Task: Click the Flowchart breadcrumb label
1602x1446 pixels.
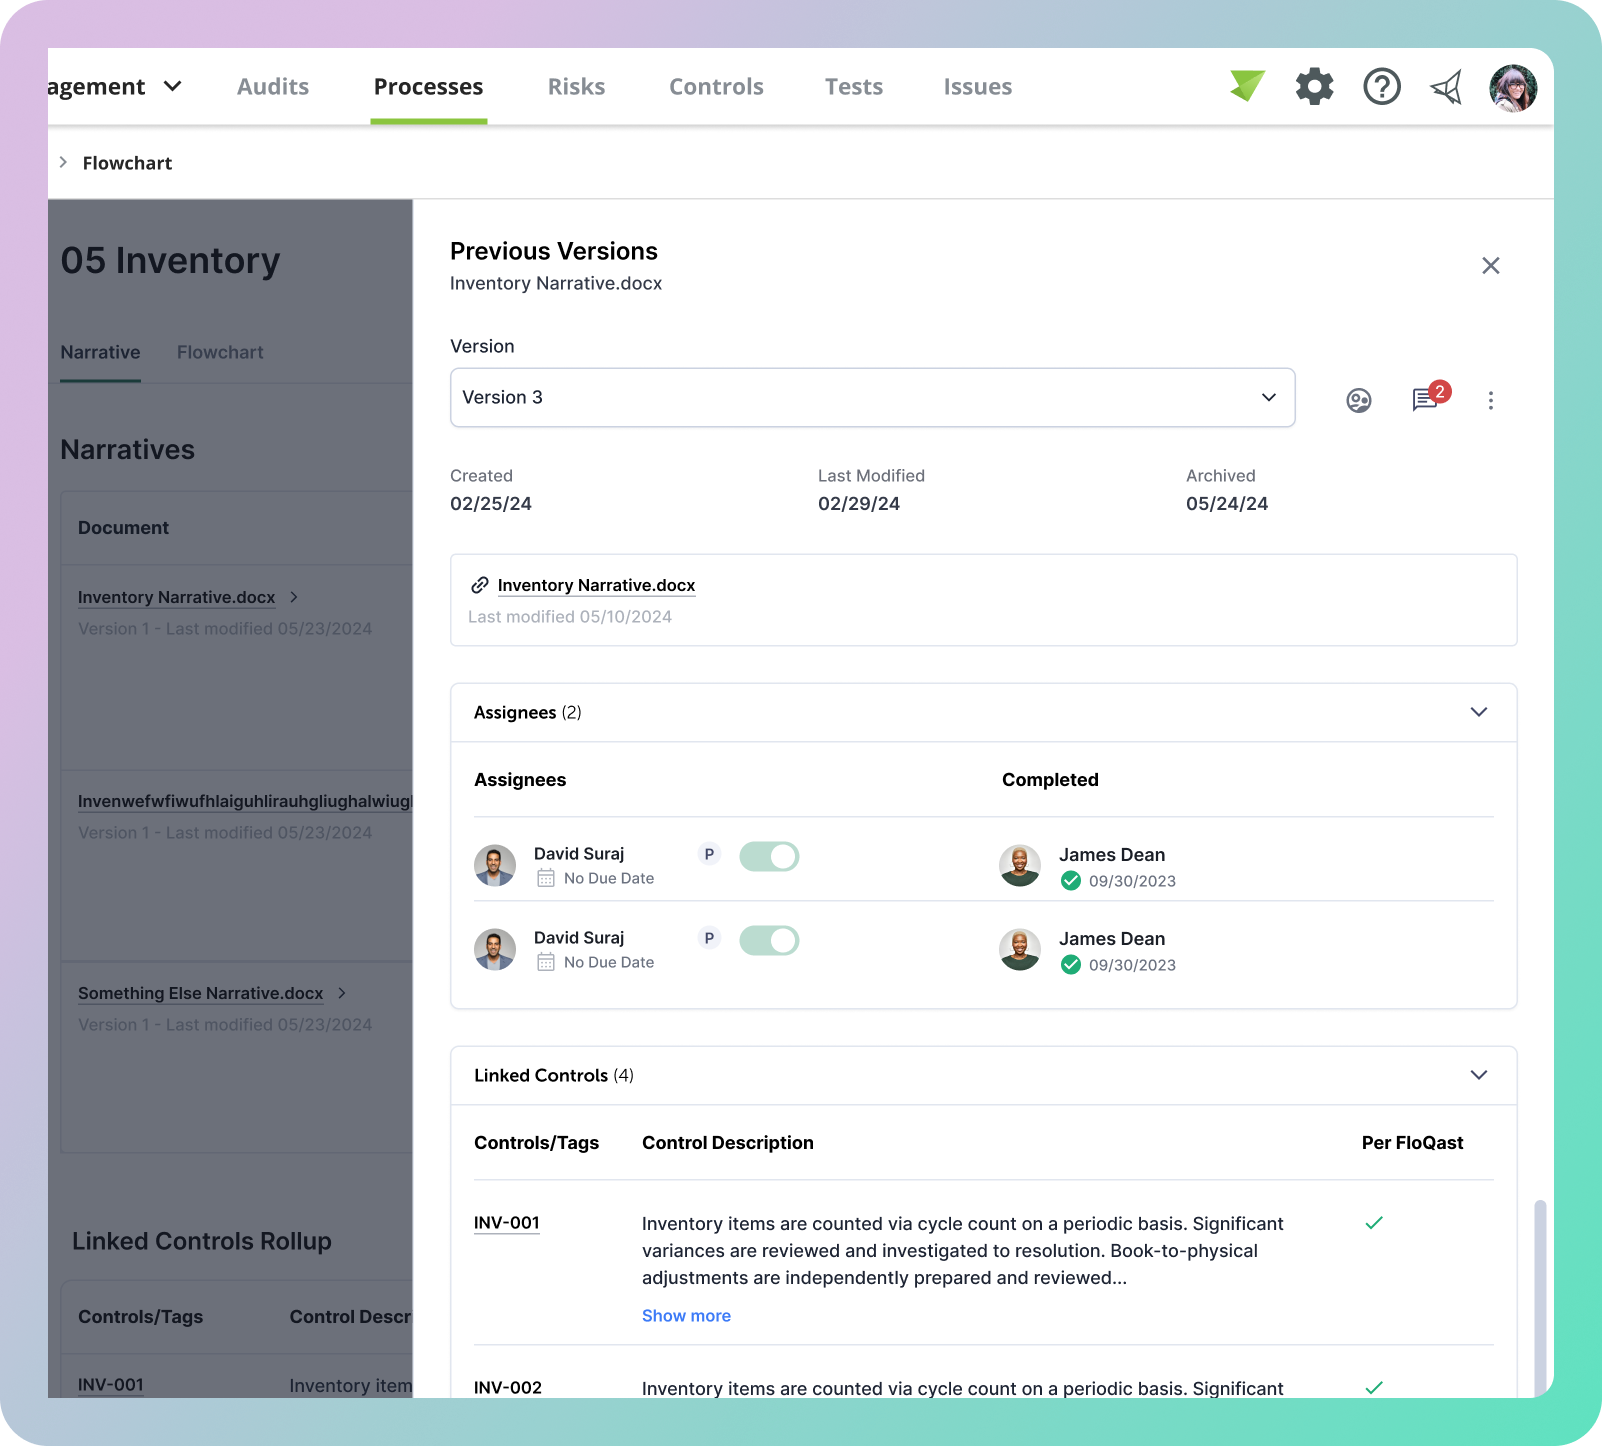Action: pyautogui.click(x=127, y=163)
